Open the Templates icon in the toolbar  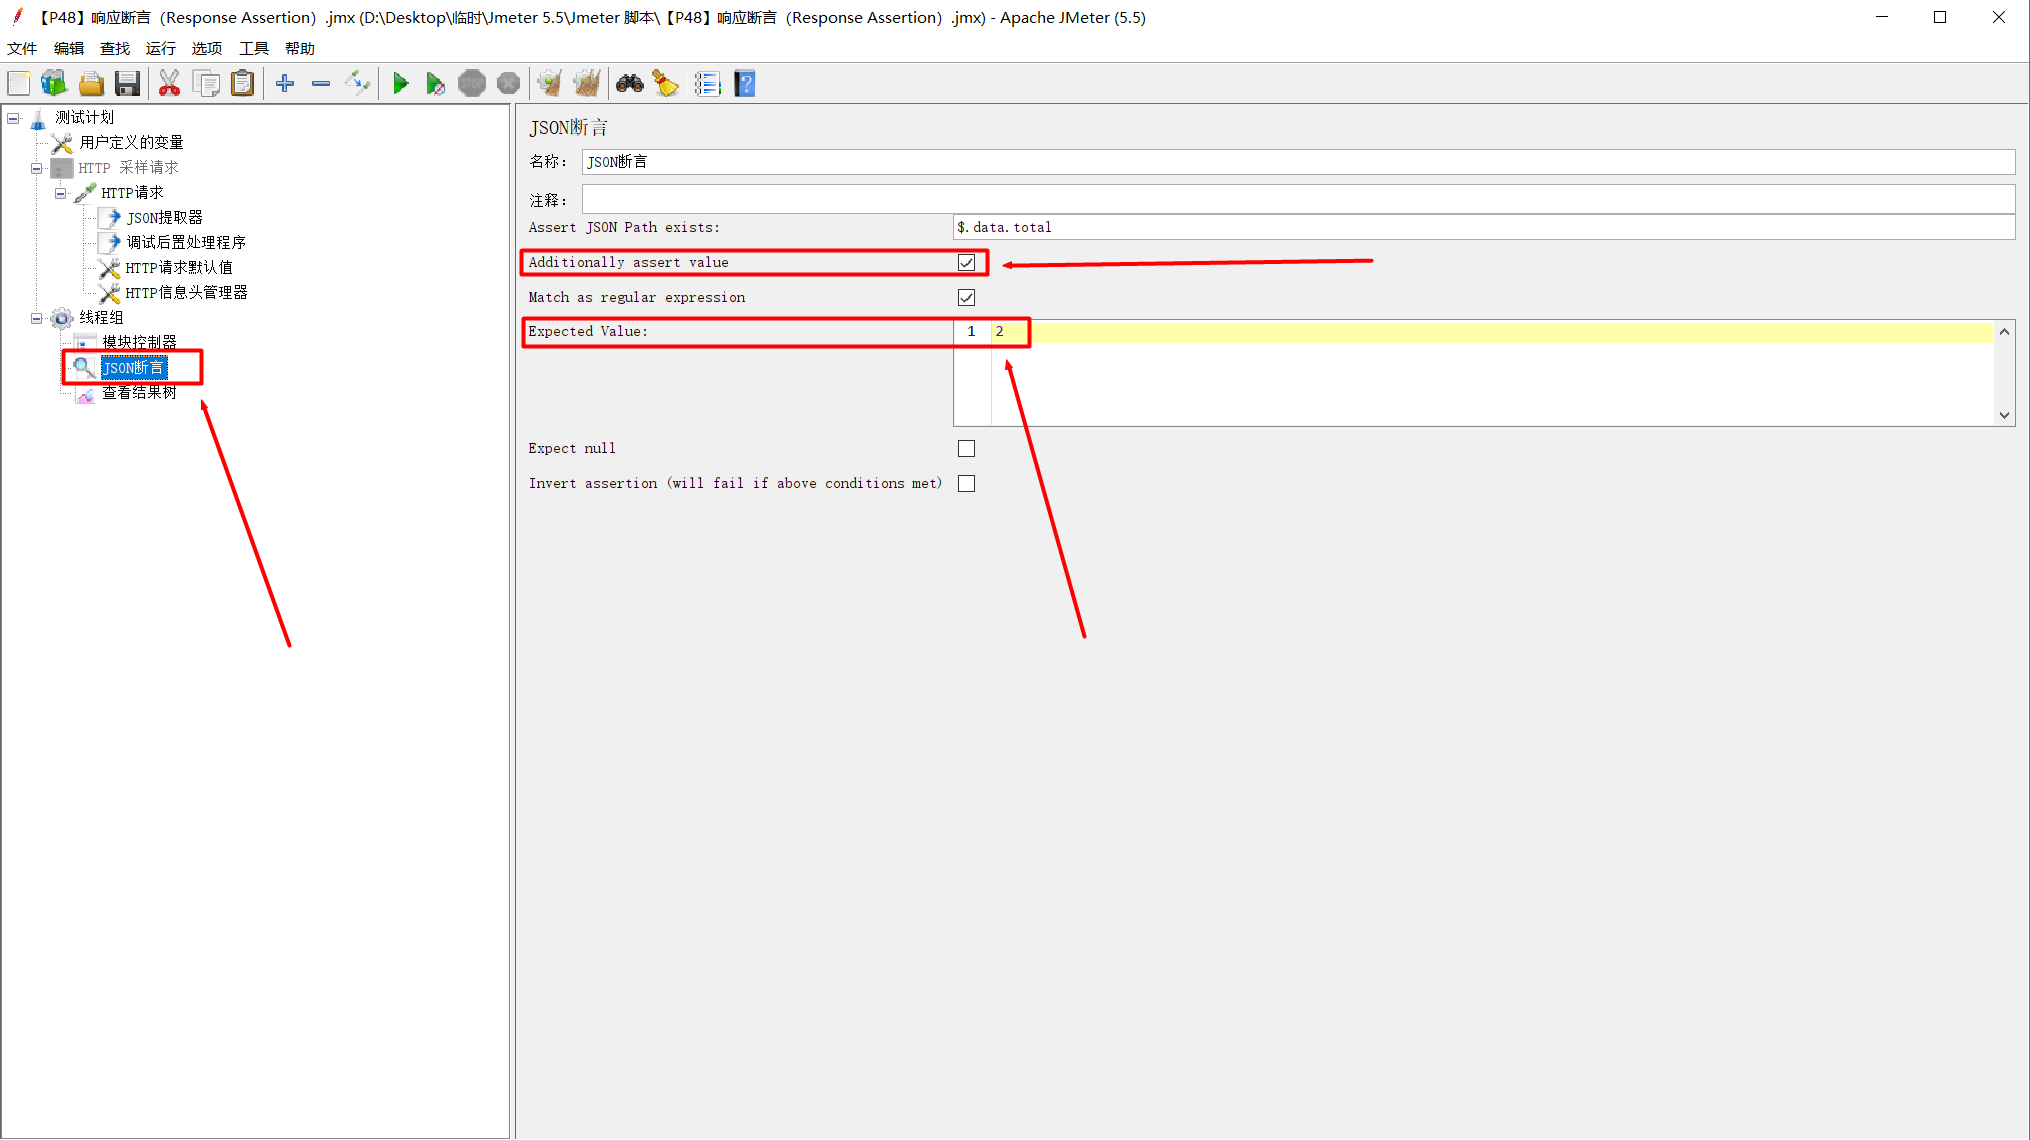[x=54, y=84]
